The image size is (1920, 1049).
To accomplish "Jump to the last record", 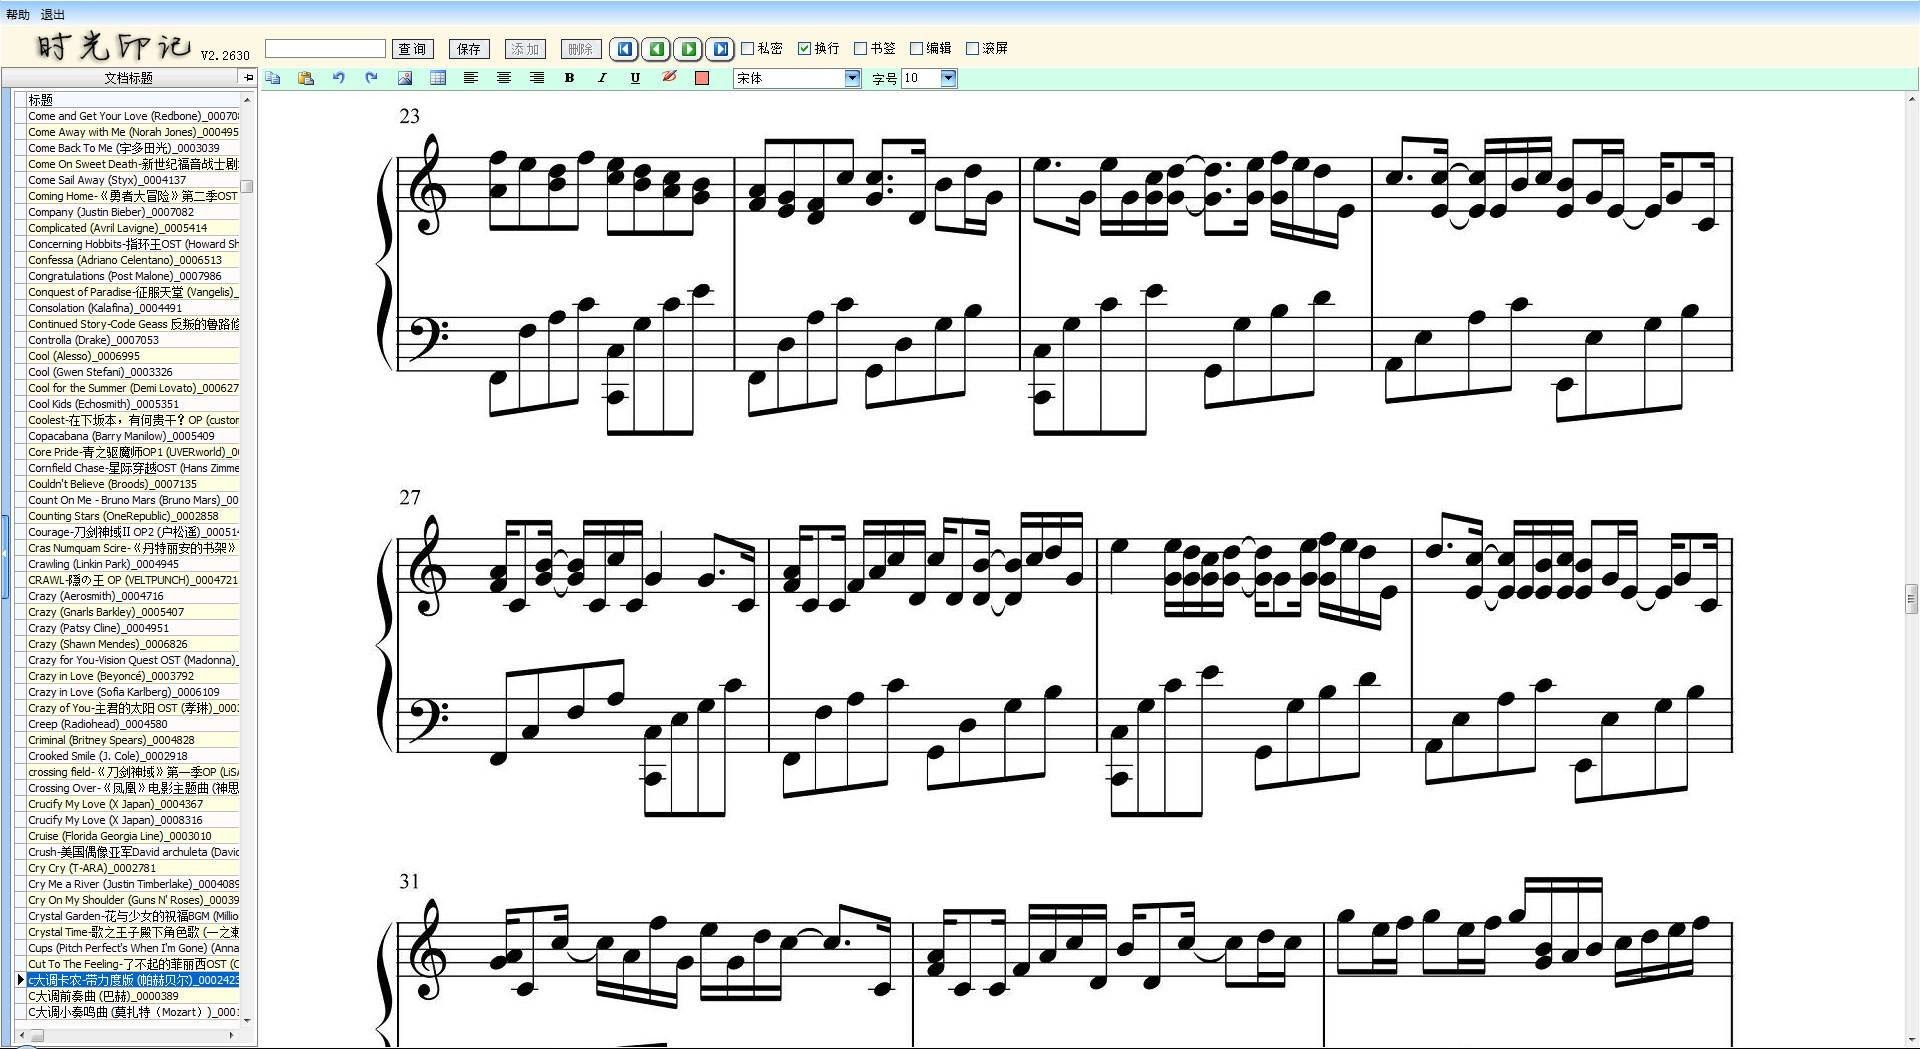I will pos(721,49).
